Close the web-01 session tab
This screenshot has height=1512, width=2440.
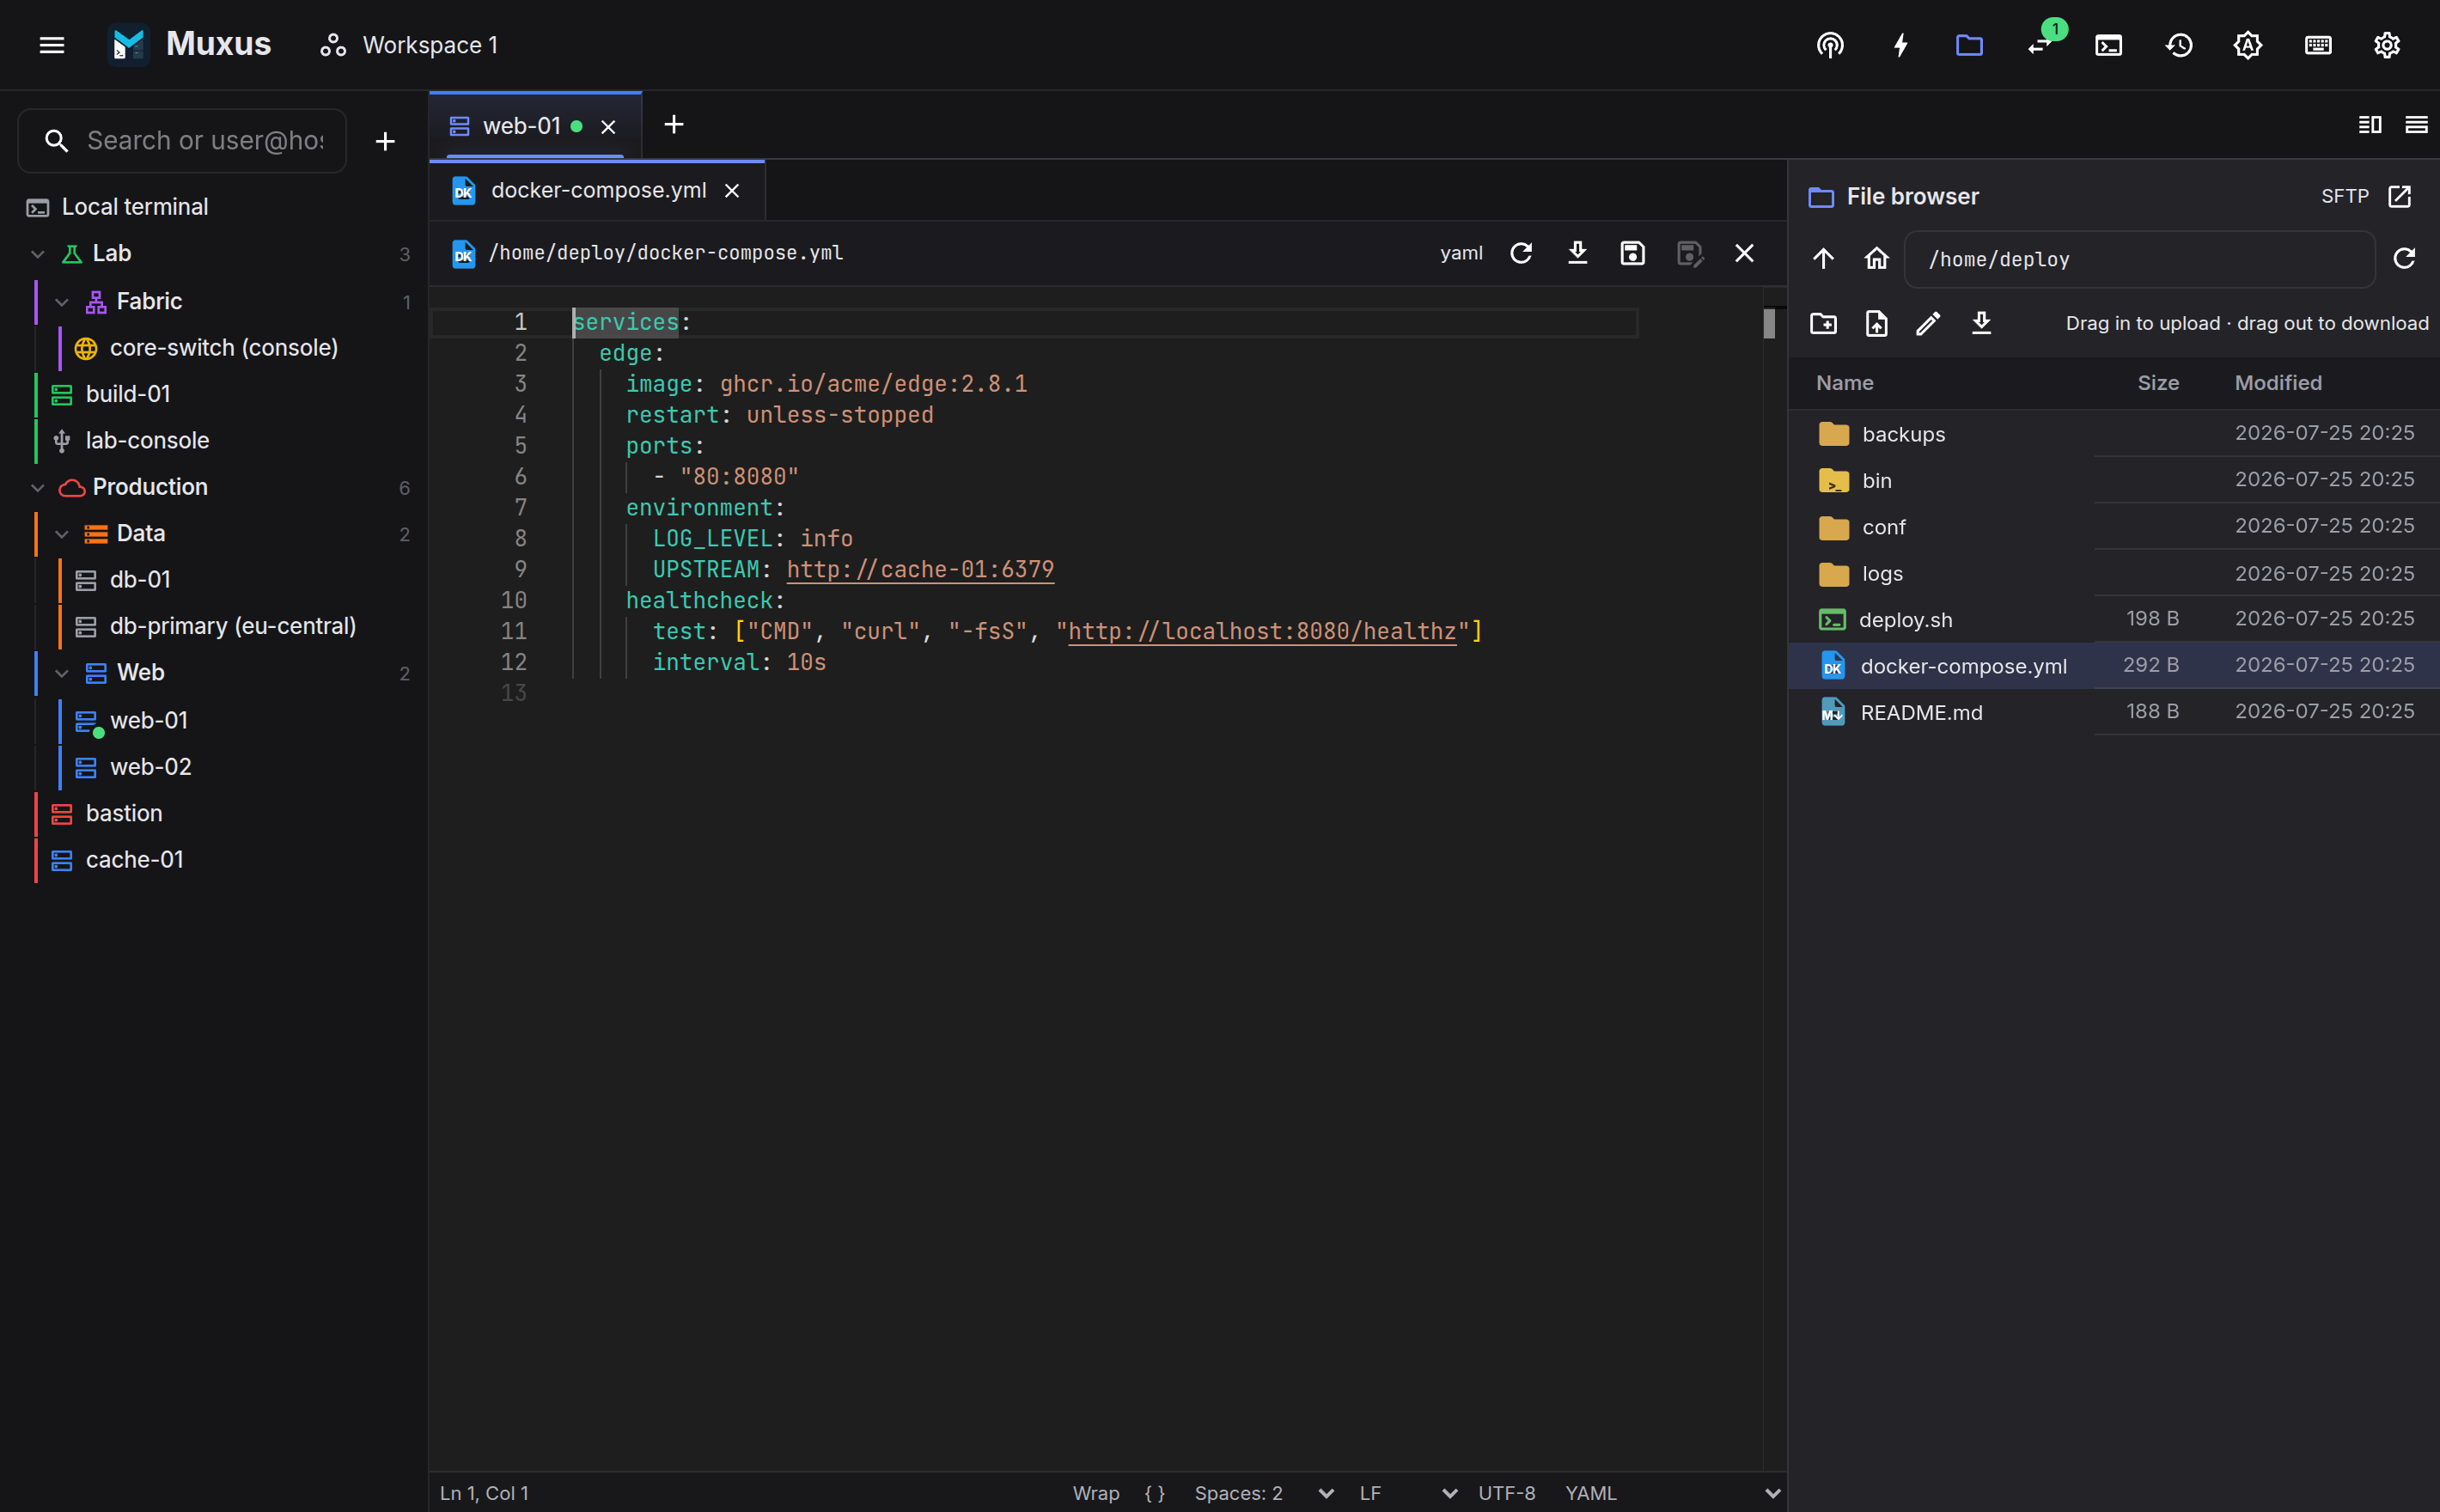click(x=608, y=127)
